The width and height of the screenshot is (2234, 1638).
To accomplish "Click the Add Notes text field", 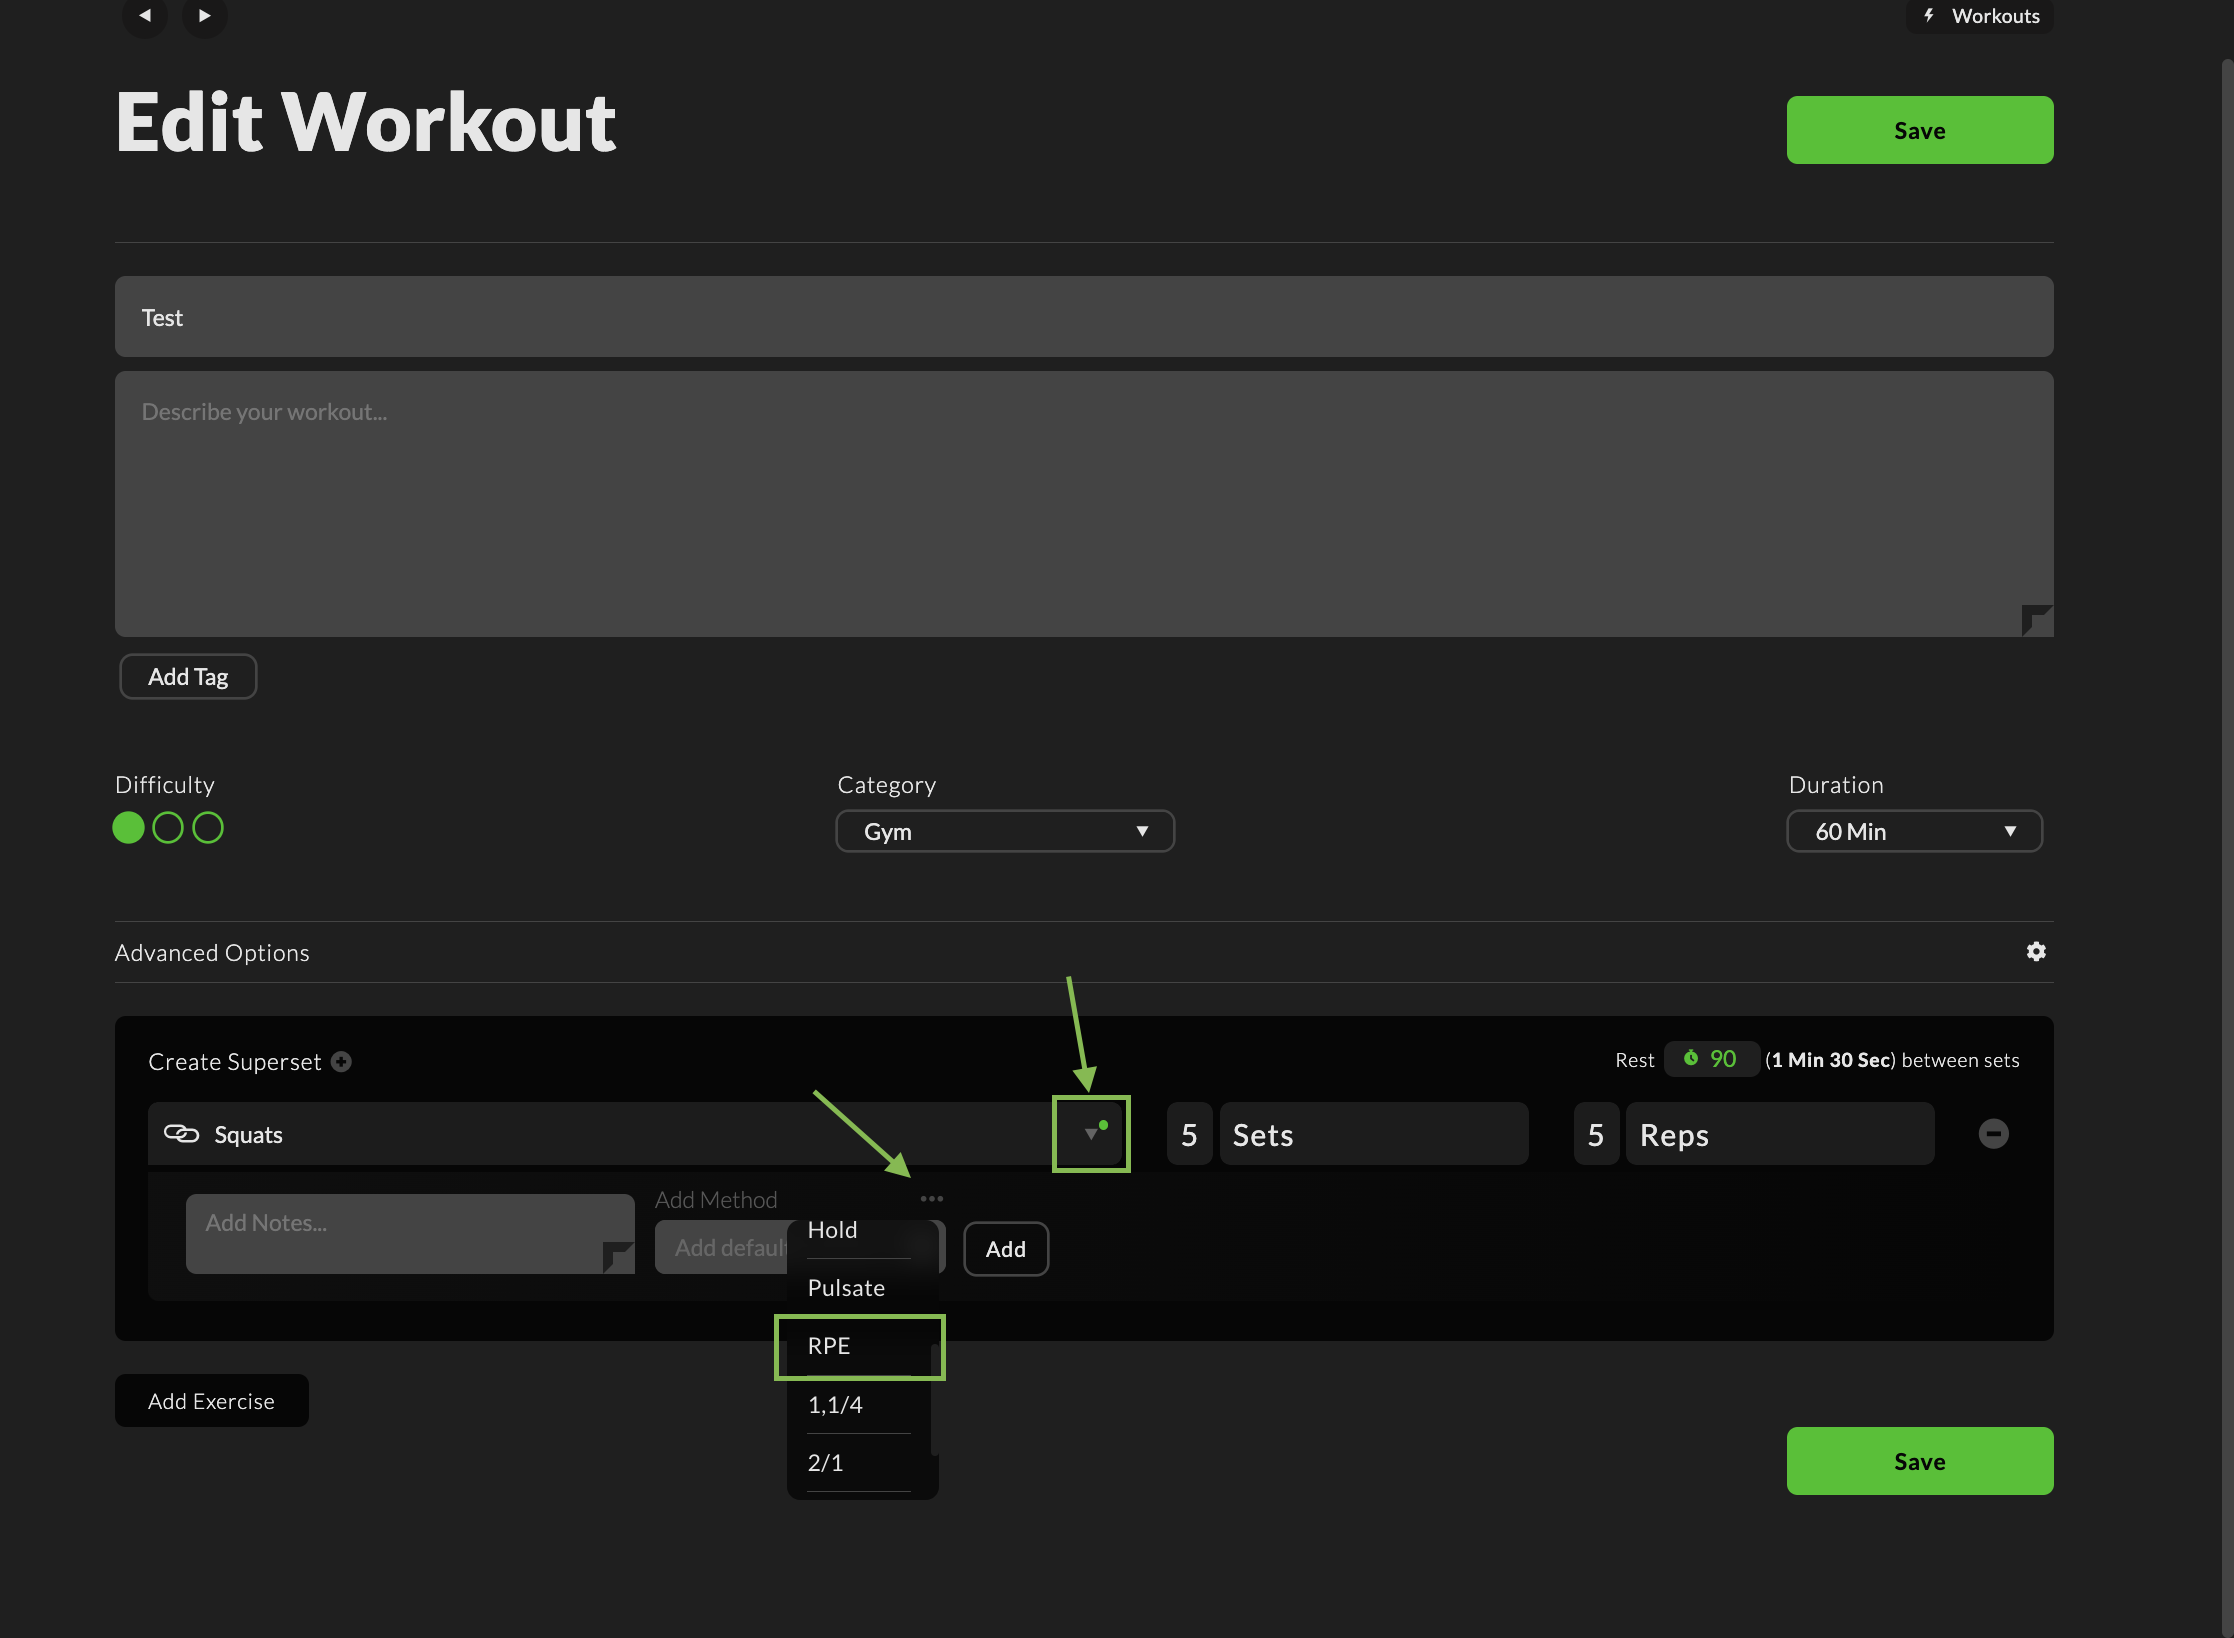I will point(400,1232).
